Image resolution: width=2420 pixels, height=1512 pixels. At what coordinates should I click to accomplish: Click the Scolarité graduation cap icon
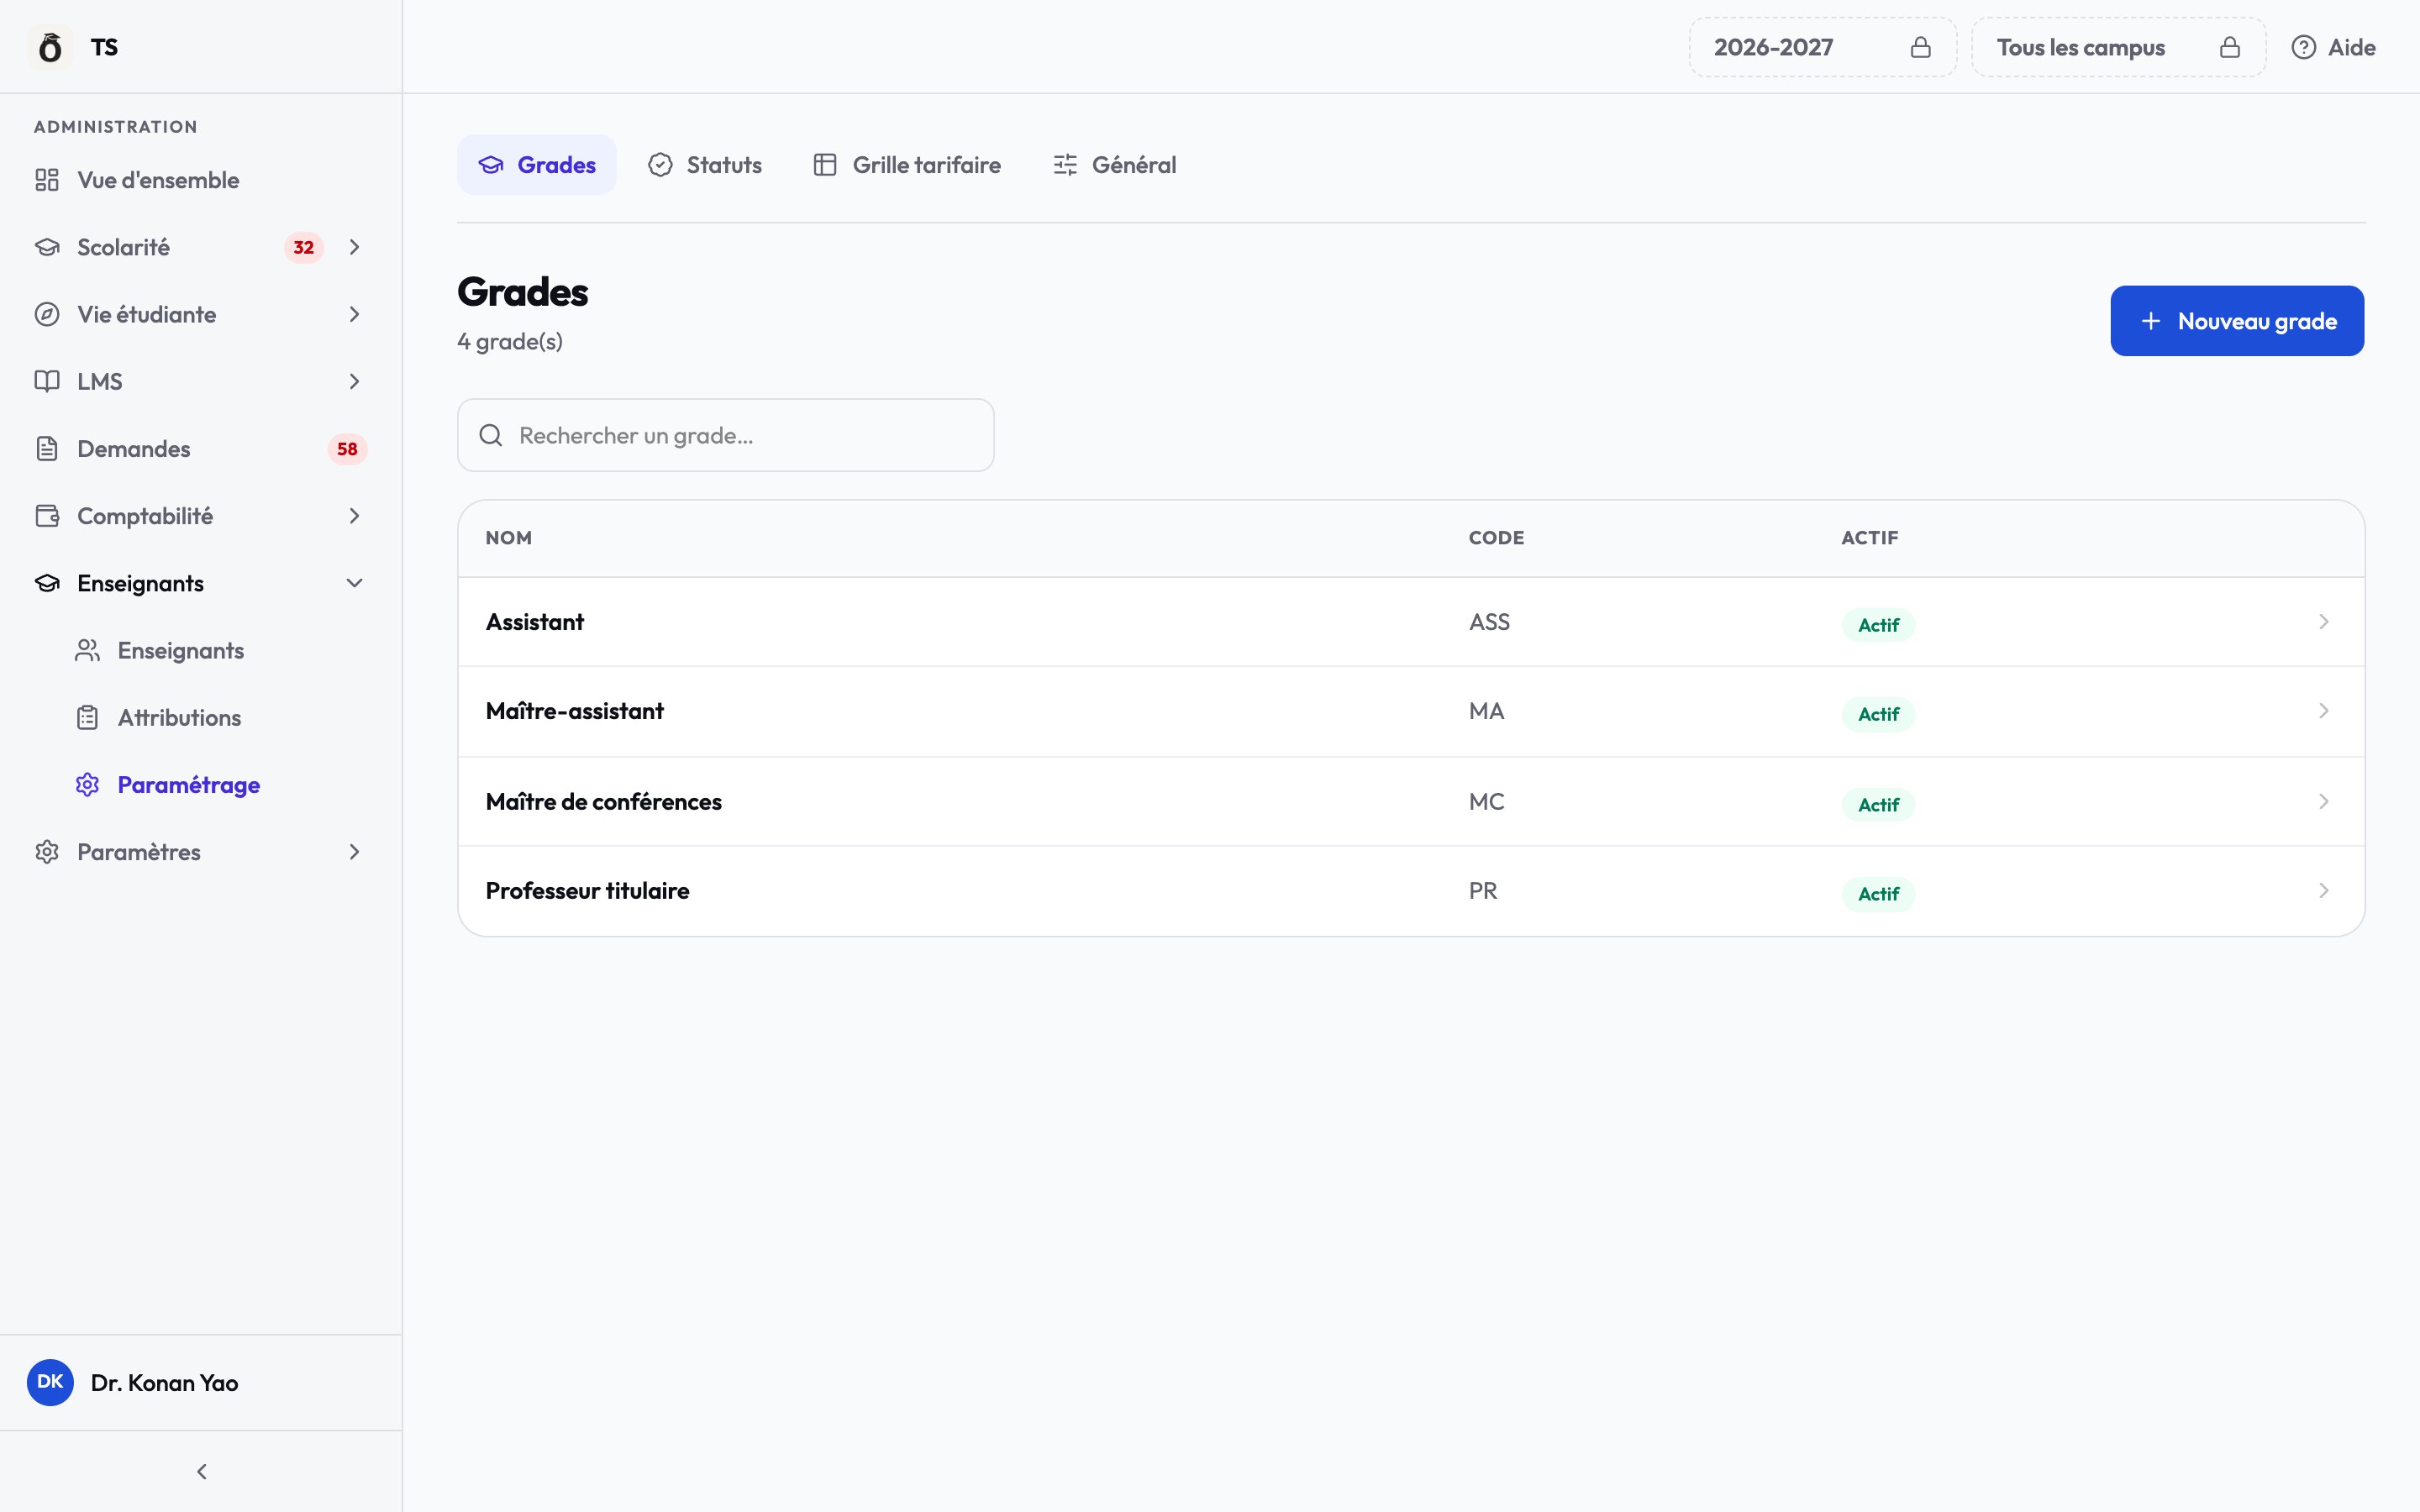pos(47,247)
